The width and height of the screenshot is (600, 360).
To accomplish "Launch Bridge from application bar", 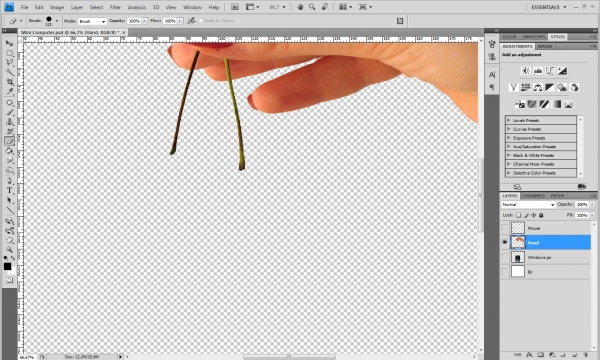I will [235, 7].
